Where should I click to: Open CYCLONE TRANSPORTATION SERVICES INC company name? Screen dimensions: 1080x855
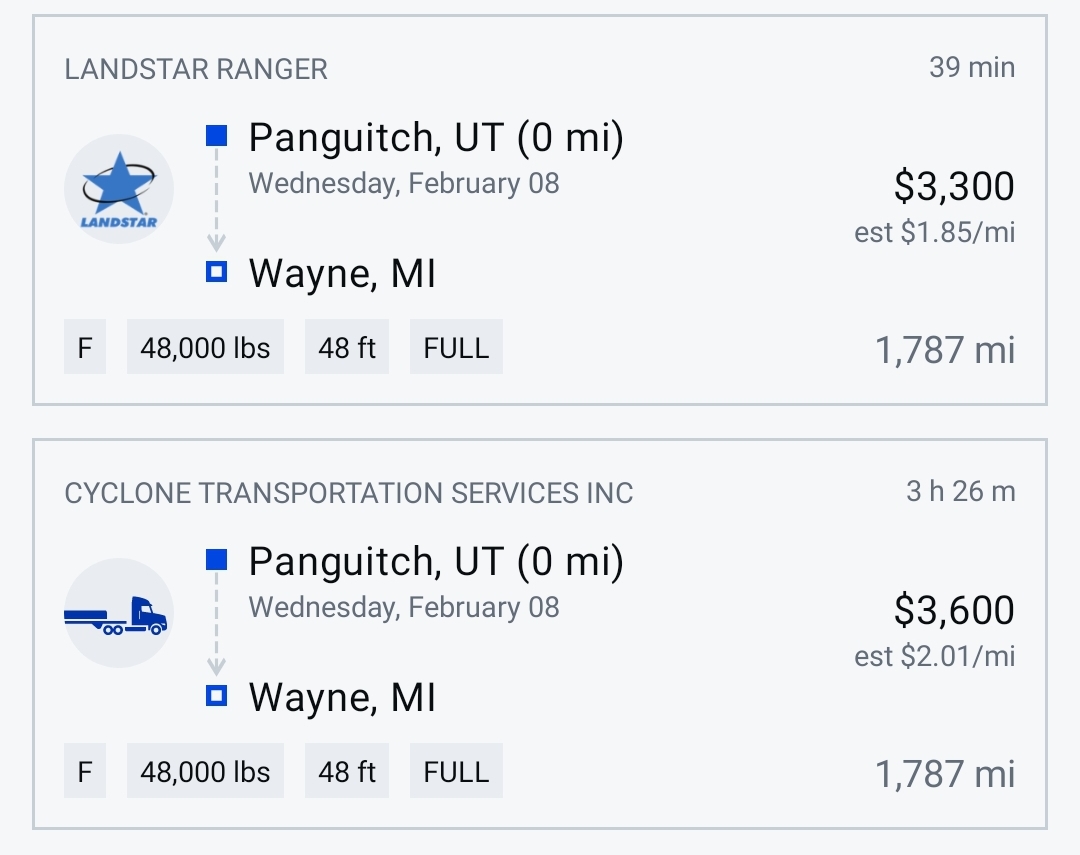pos(349,493)
